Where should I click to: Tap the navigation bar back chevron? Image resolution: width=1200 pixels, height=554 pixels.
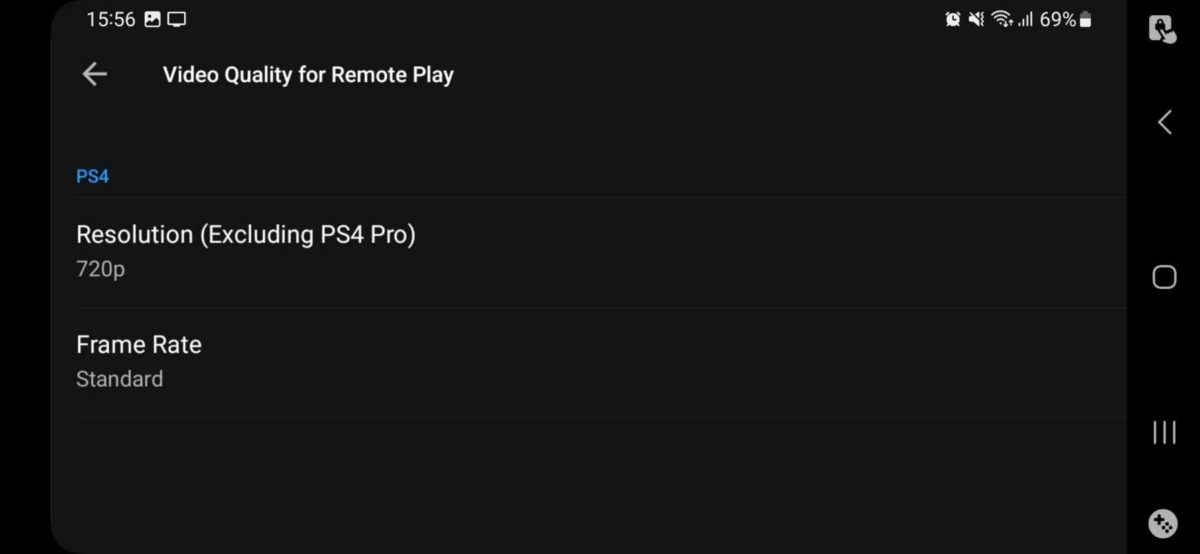tap(1164, 122)
